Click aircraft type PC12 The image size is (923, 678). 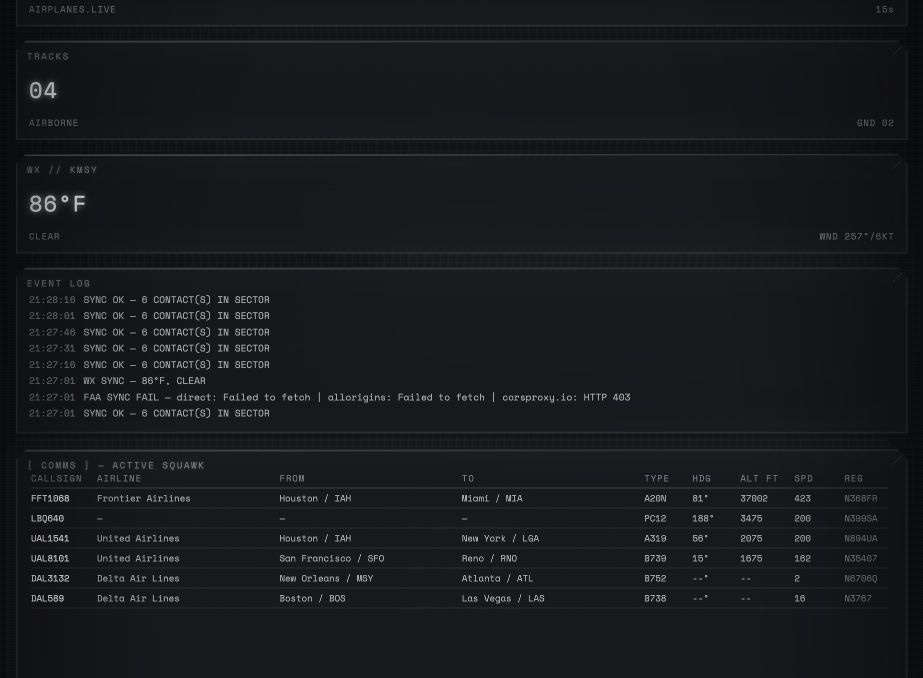coord(655,519)
